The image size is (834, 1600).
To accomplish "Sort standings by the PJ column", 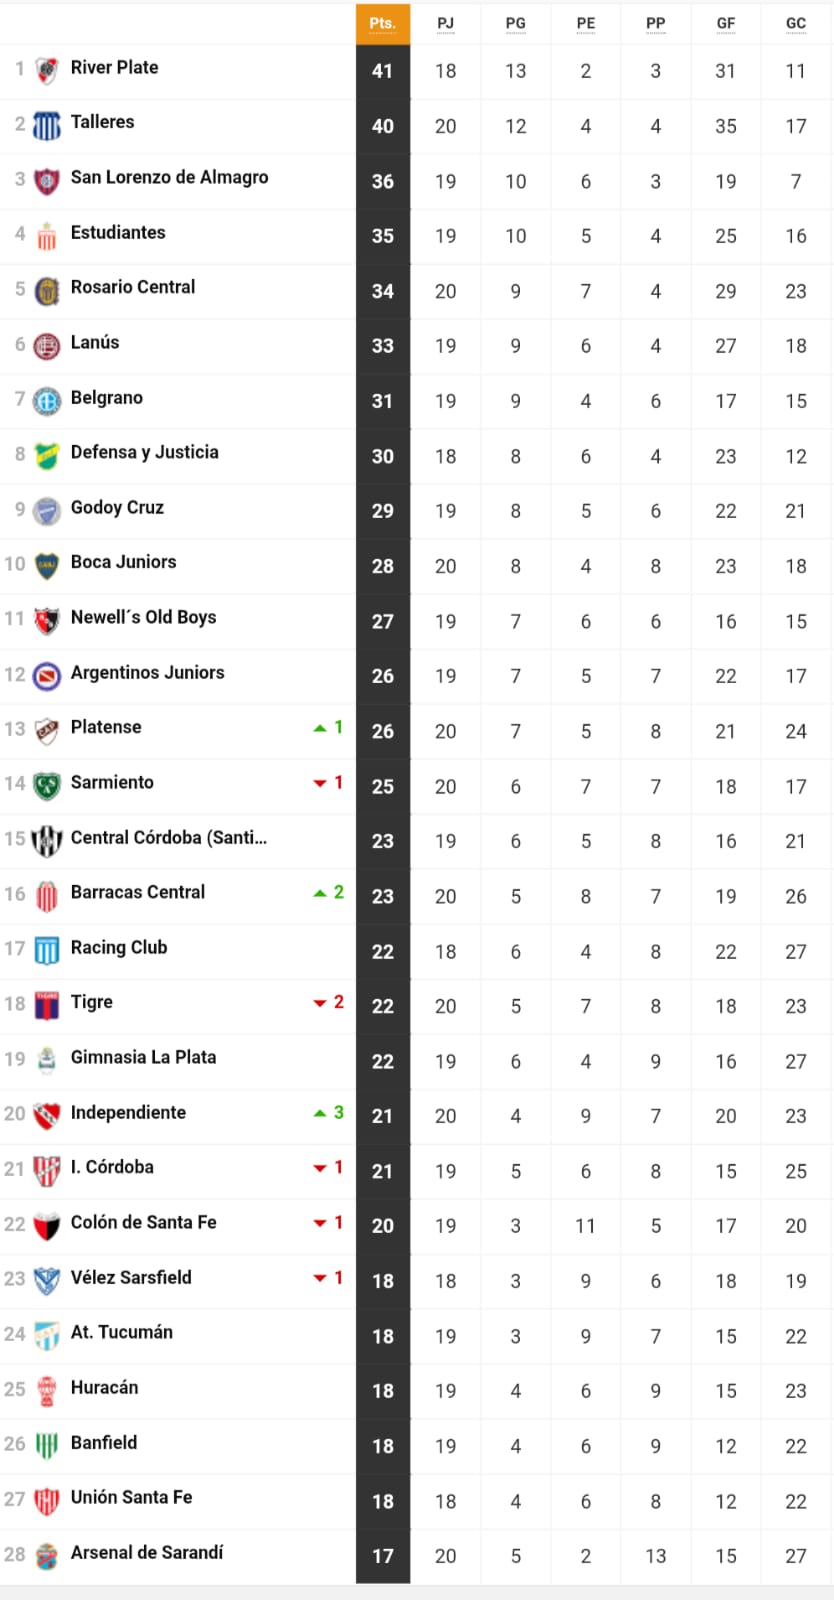I will click(x=445, y=22).
